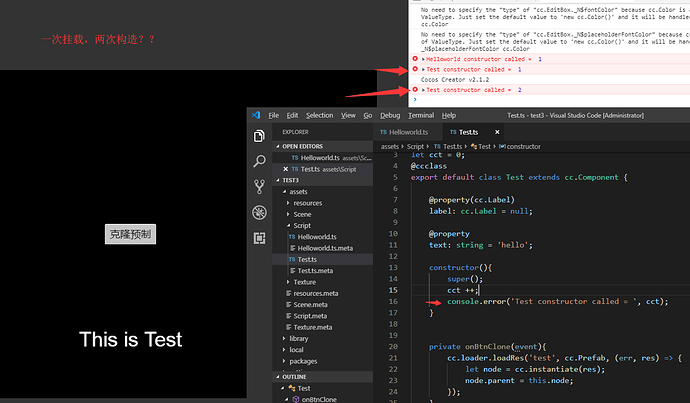Screen dimensions: 690x403
Task: Click editor line number 16
Action: tap(393, 301)
